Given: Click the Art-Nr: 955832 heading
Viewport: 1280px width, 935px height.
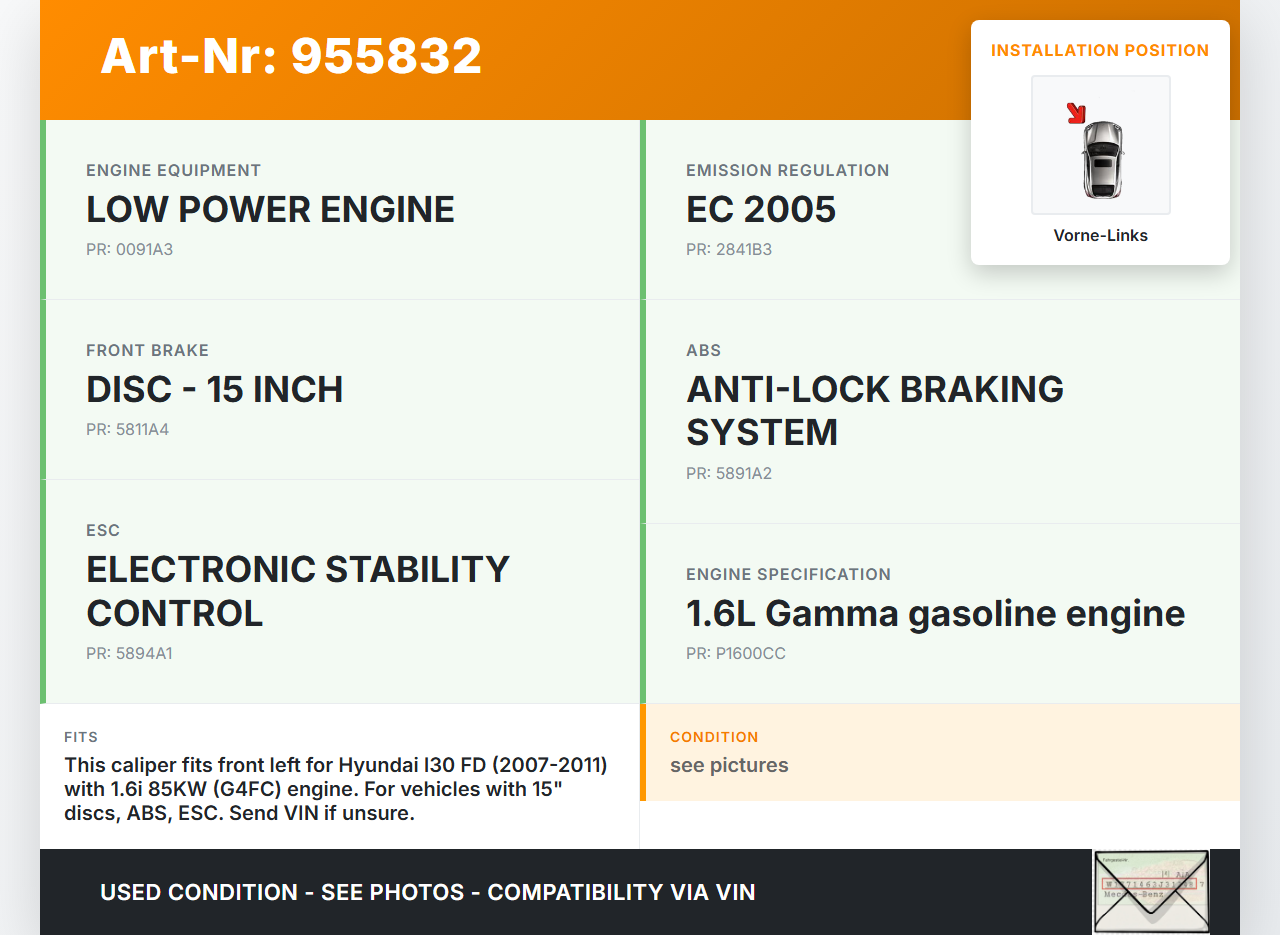Looking at the screenshot, I should (x=291, y=56).
